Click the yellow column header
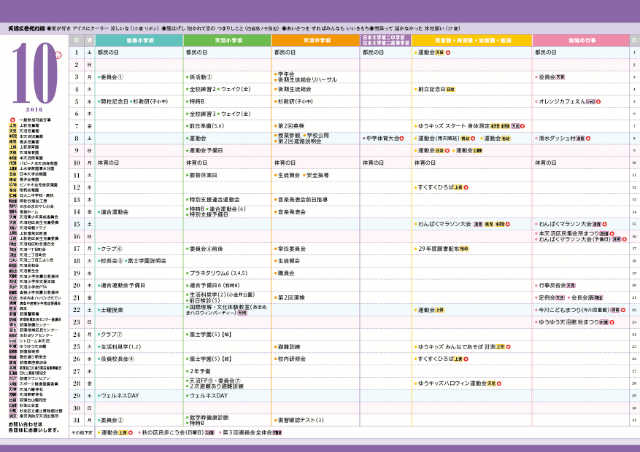 472,40
